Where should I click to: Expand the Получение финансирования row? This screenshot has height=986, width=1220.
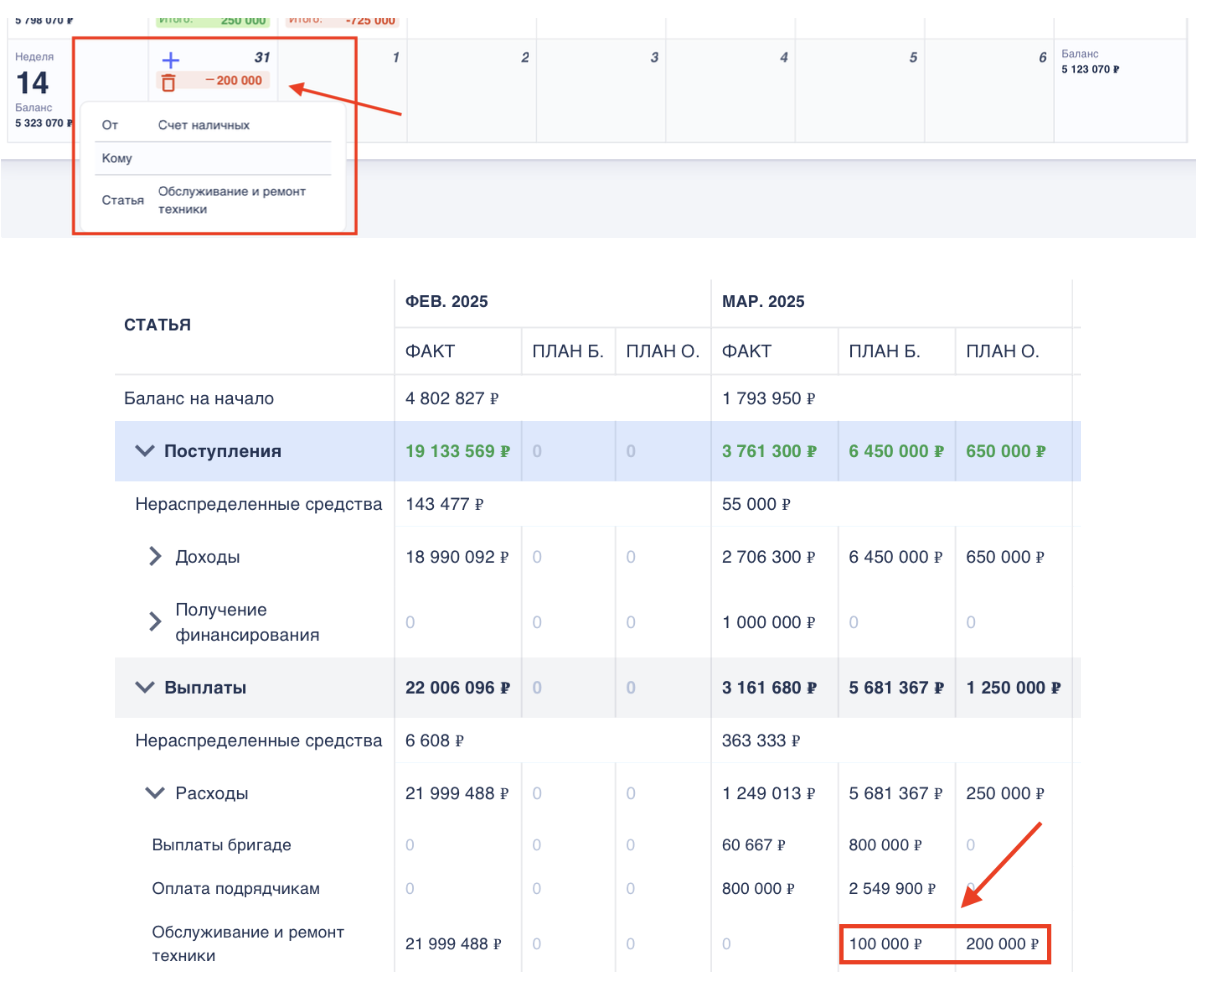[155, 622]
